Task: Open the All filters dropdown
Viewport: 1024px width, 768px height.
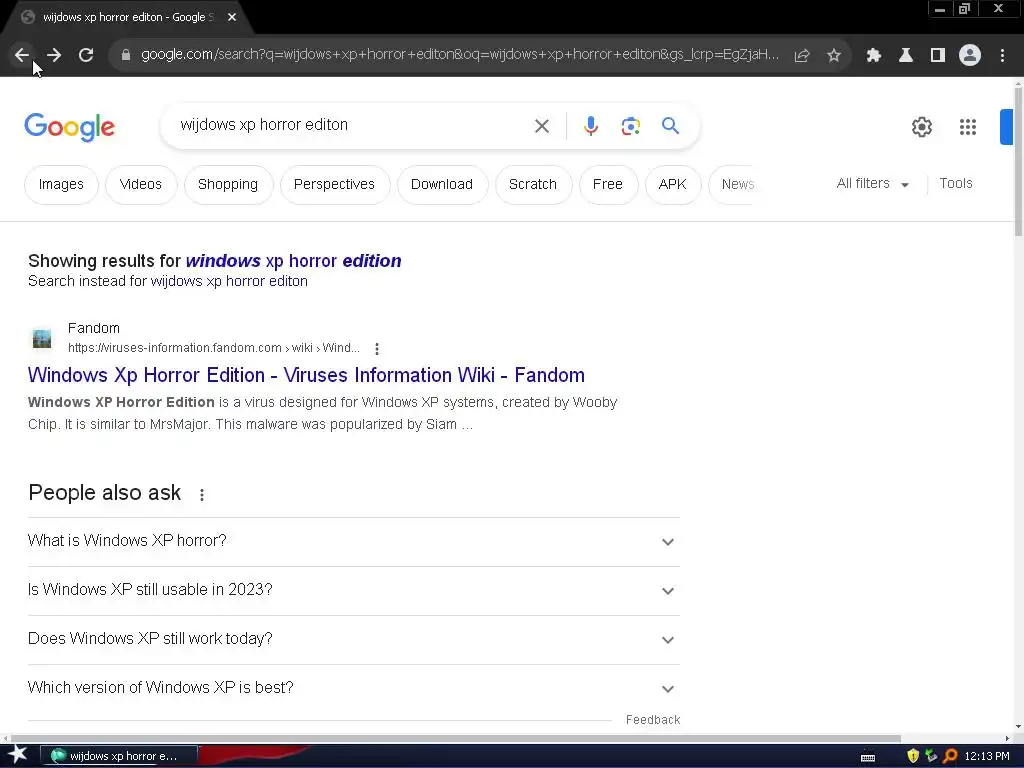Action: [x=873, y=184]
